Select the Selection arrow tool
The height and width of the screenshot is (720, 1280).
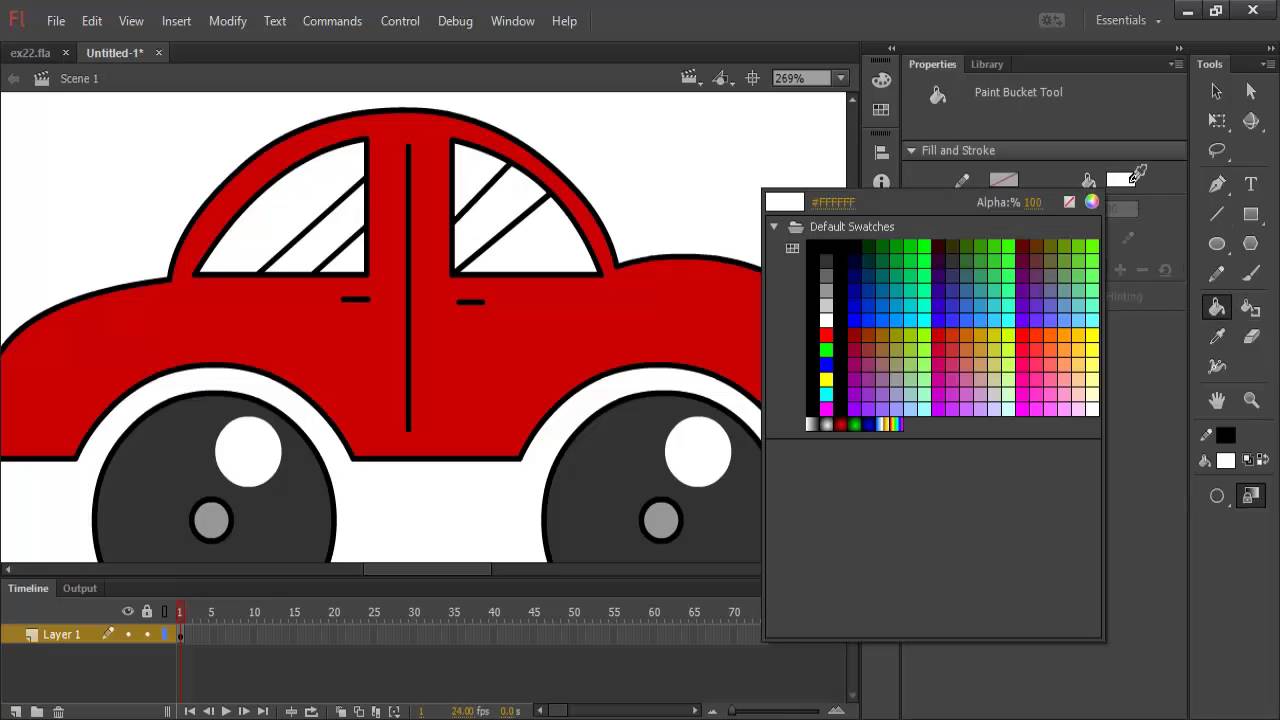point(1217,92)
